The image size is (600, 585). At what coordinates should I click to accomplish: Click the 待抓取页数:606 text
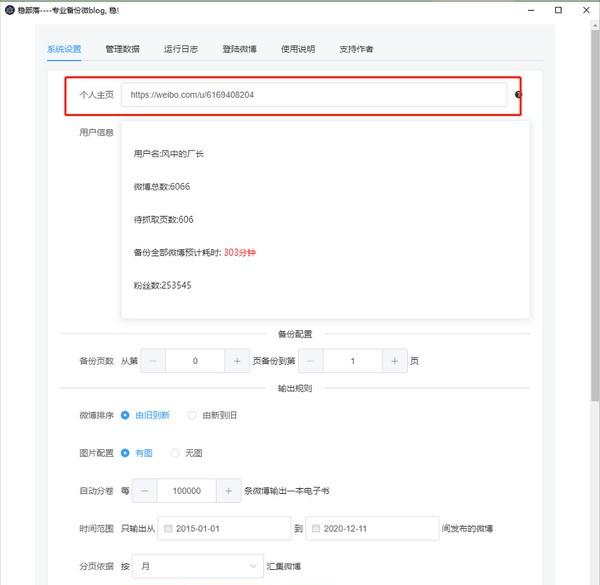coord(163,219)
